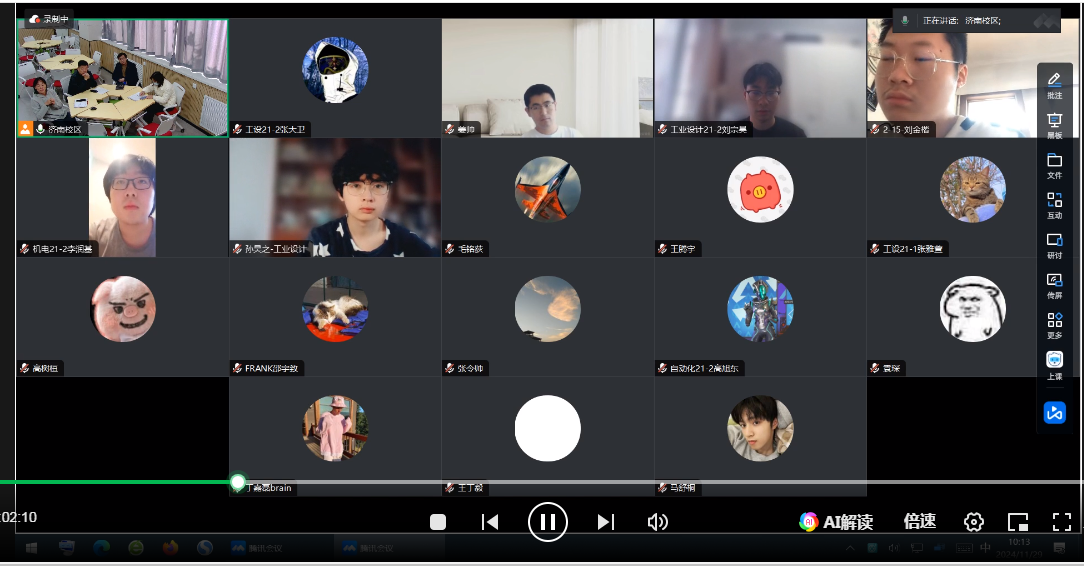The image size is (1084, 566).
Task: Open the 倍速 playback speed menu
Action: [x=919, y=521]
